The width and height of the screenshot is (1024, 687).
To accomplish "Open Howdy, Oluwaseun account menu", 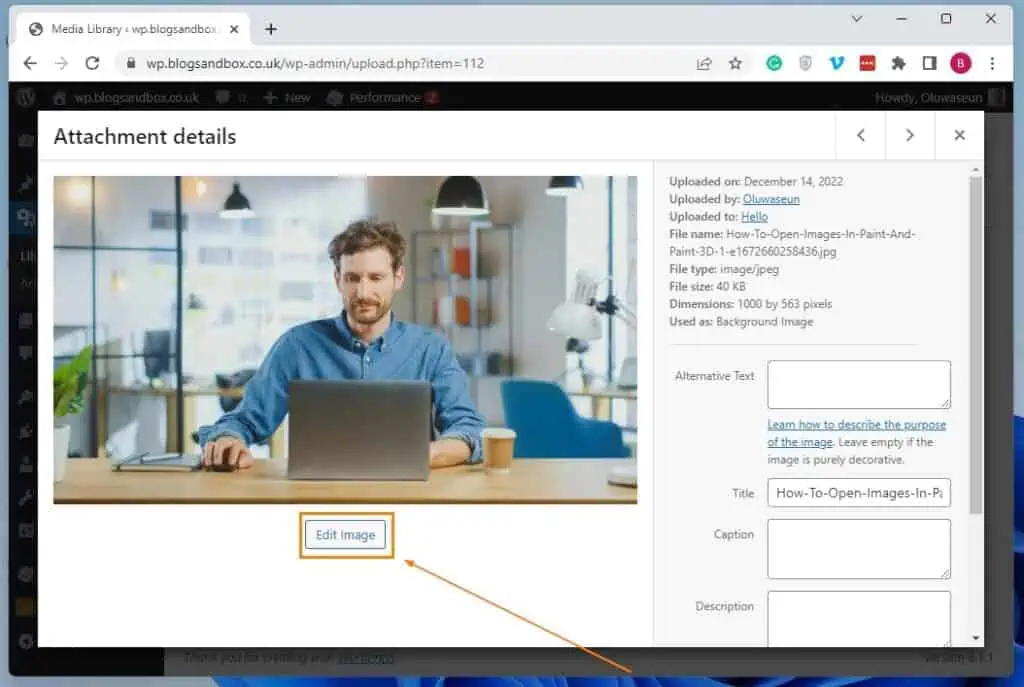I will coord(939,98).
